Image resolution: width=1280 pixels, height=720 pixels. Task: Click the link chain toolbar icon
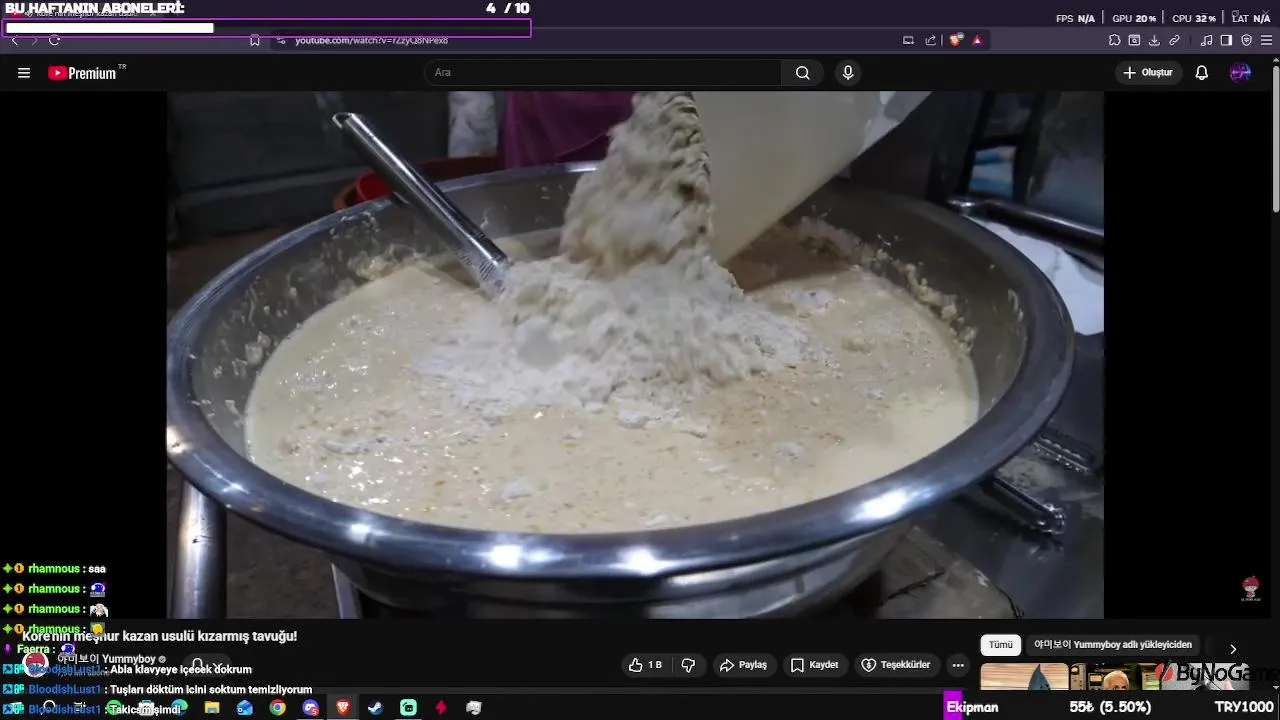click(x=1174, y=40)
